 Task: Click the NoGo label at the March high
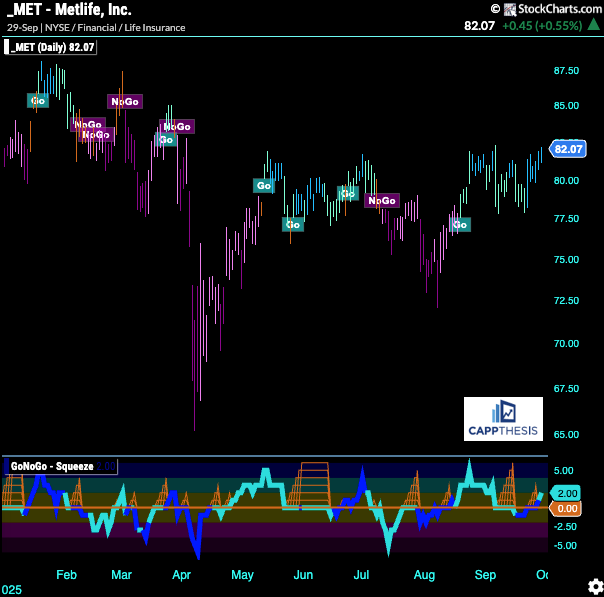coord(125,102)
